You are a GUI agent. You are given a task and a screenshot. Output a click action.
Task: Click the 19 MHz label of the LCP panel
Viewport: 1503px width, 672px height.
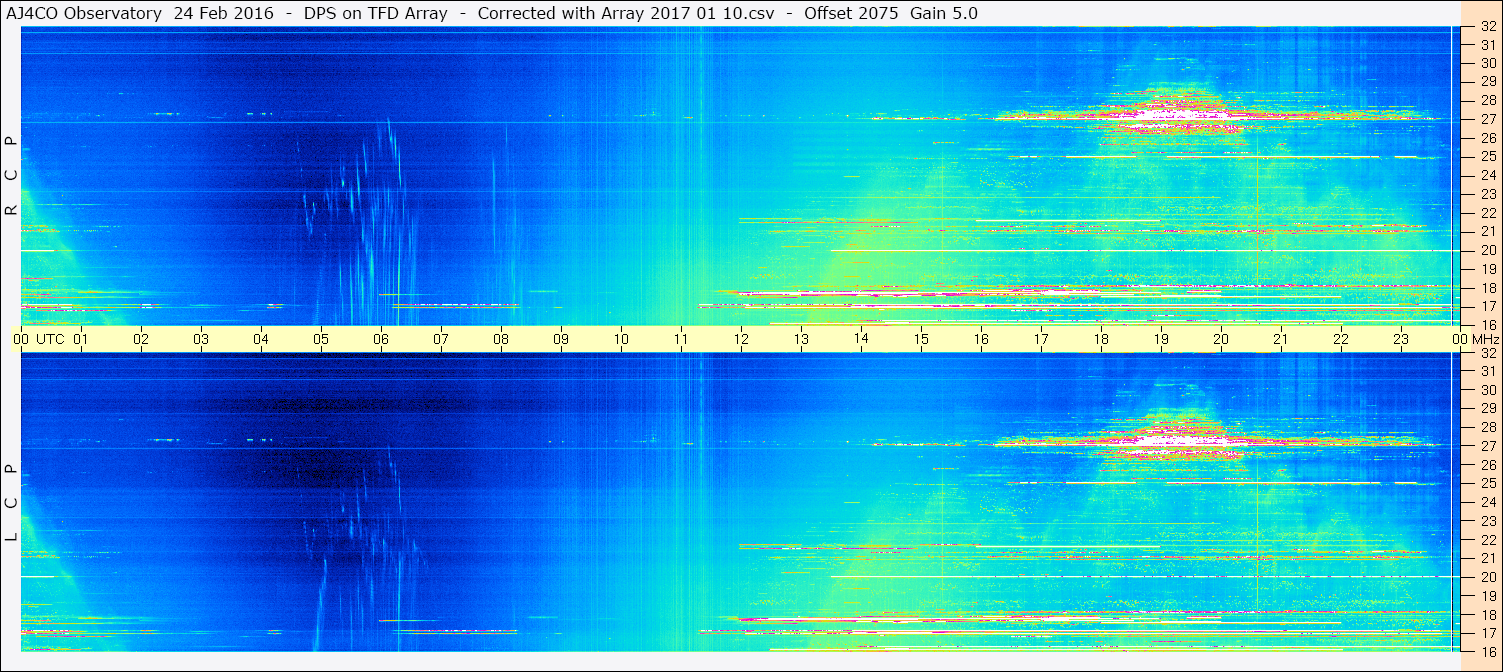point(1488,595)
